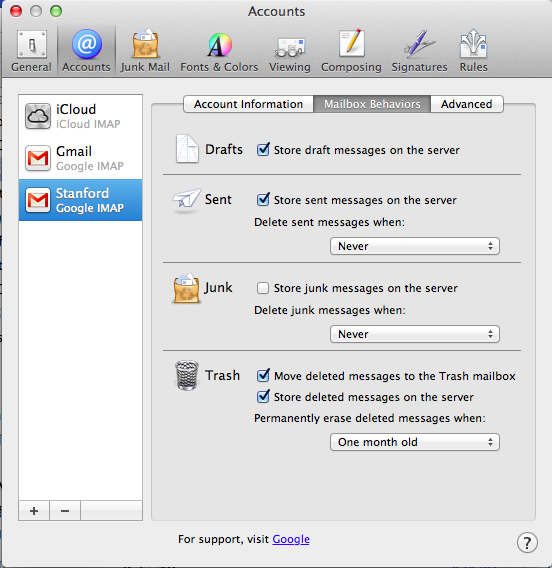Uncheck Store sent messages on the server

[x=263, y=200]
